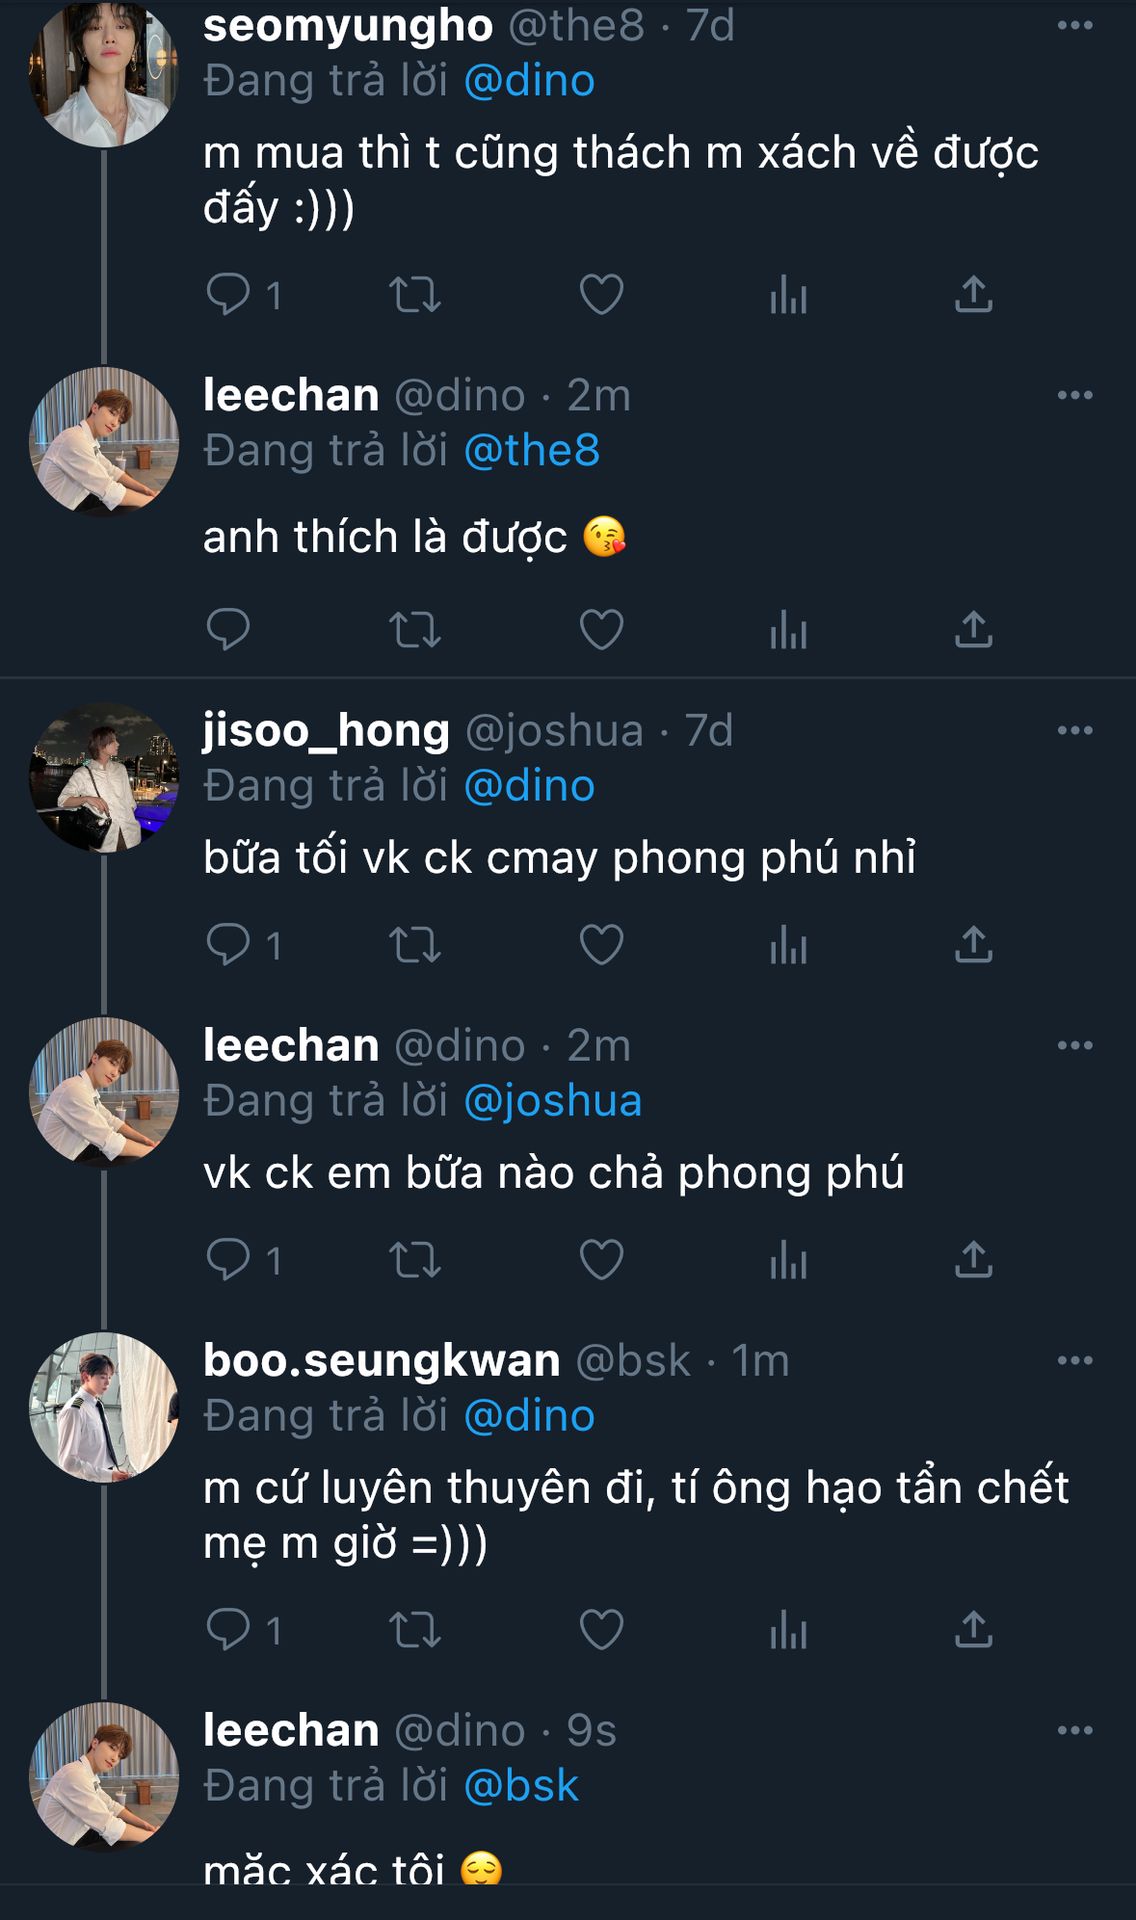Like jisoo_hong's tweet about bữa tối
The width and height of the screenshot is (1136, 1920).
coord(601,944)
